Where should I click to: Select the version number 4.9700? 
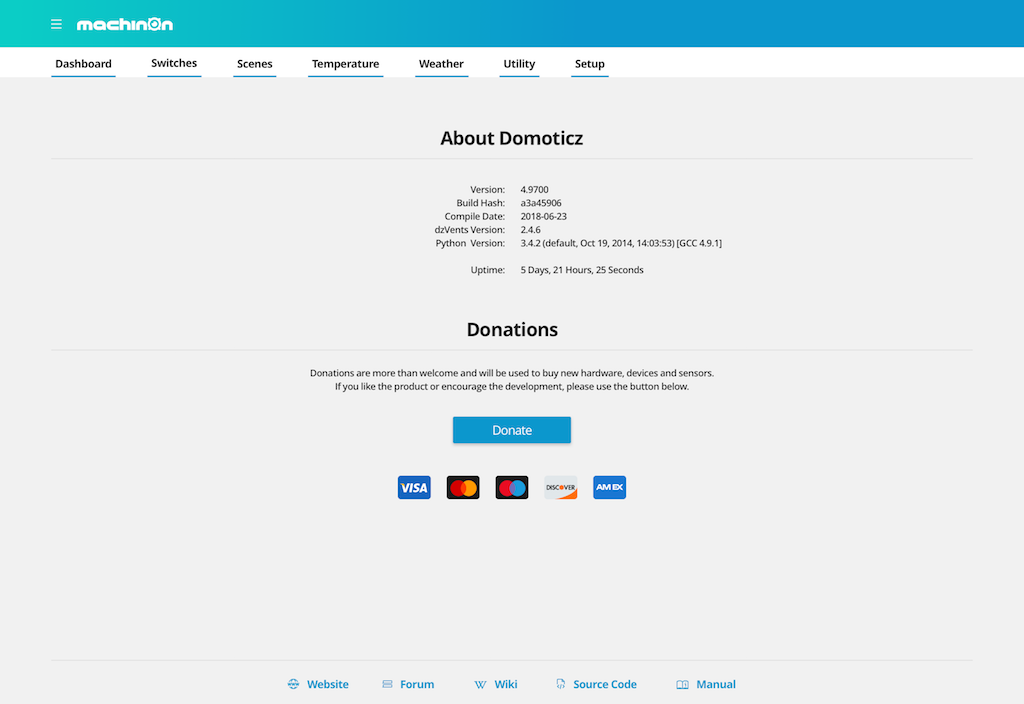click(534, 189)
